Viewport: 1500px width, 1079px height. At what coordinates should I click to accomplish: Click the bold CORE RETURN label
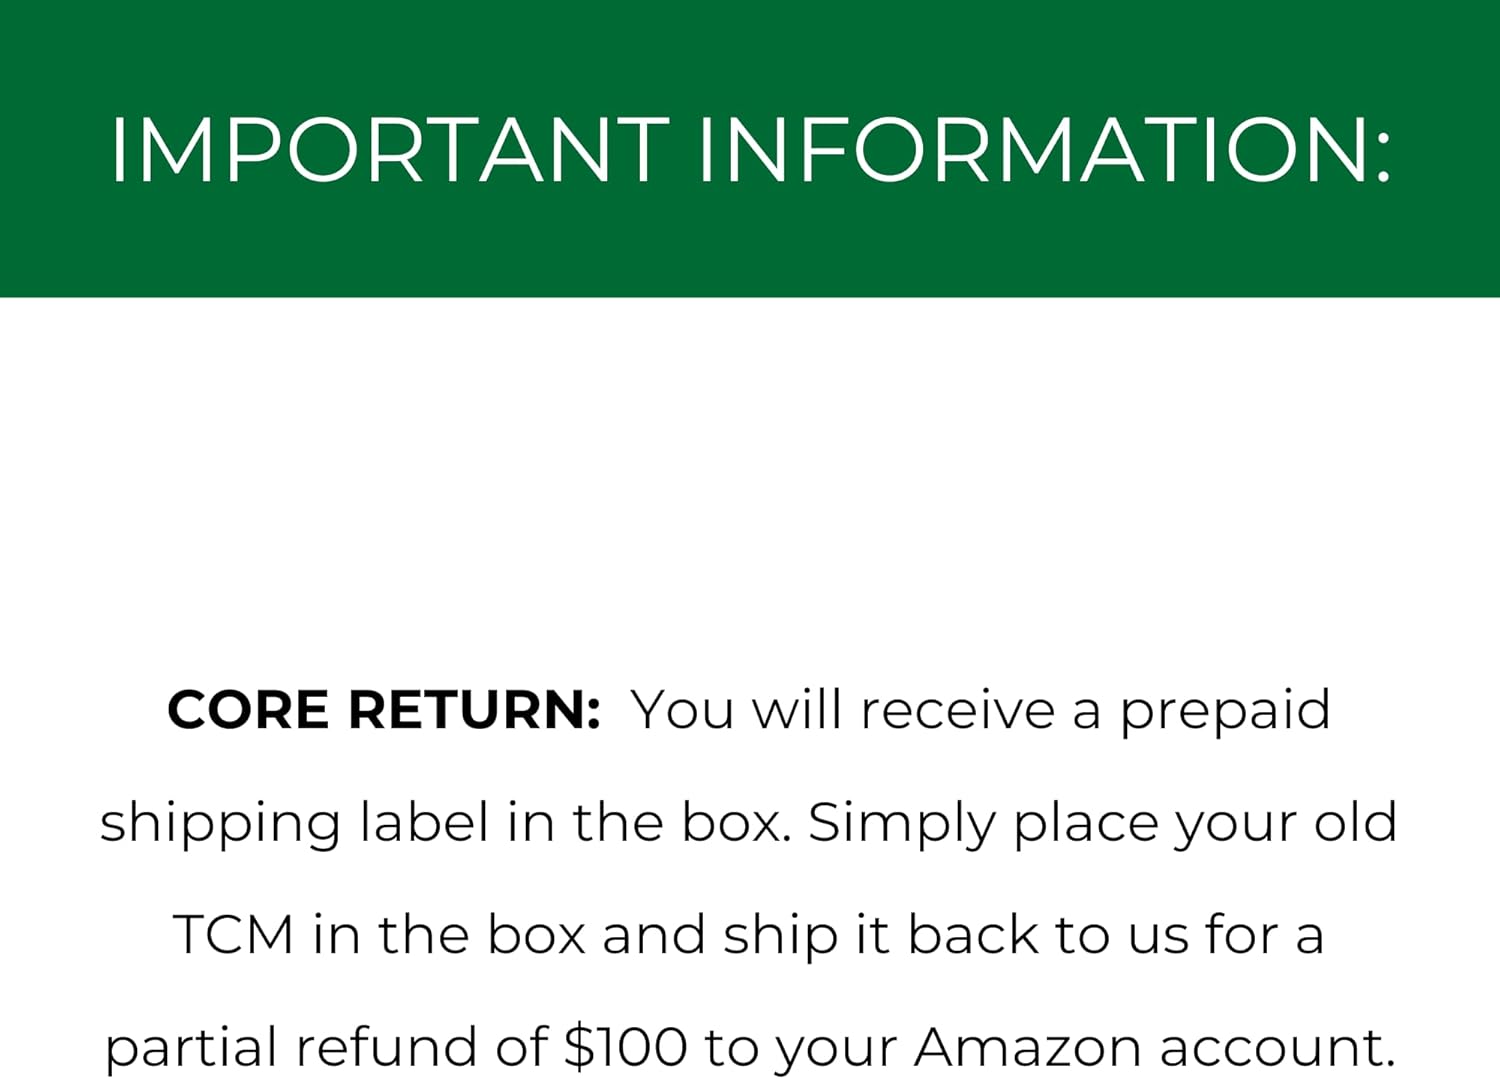[384, 710]
